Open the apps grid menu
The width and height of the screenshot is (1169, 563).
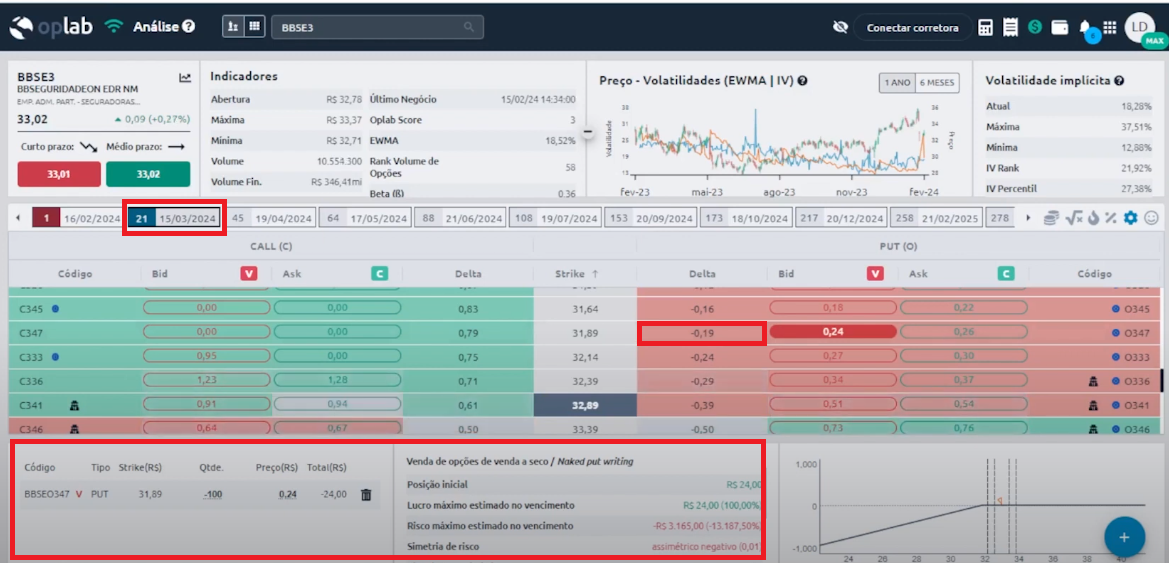click(1110, 27)
